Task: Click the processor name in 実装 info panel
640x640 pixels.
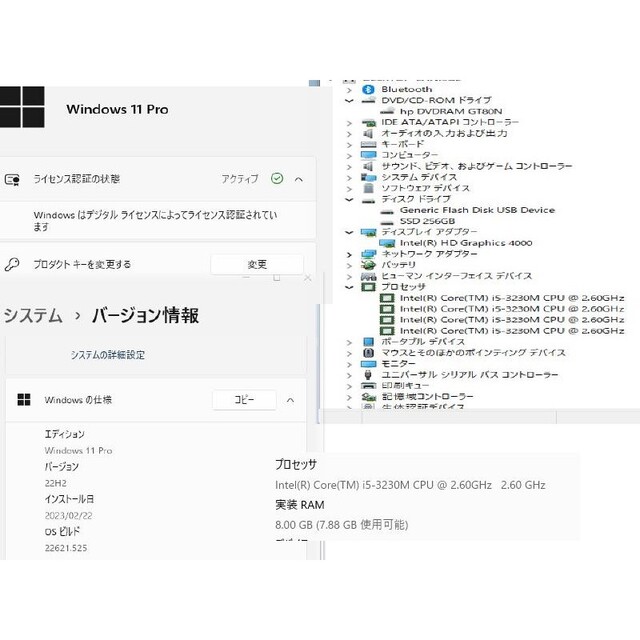Action: 410,485
